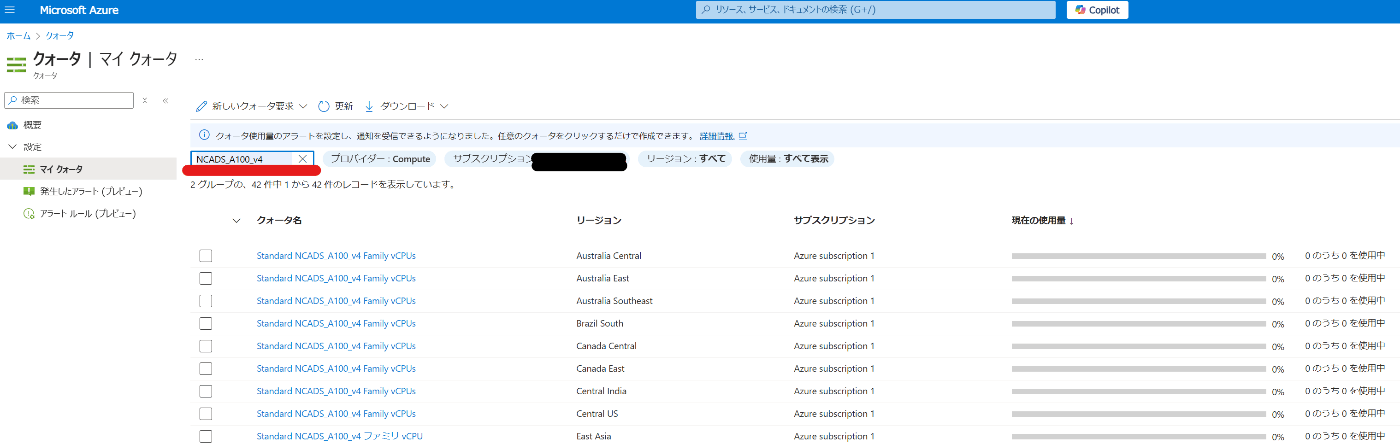This screenshot has height=444, width=1400.
Task: Sort by the クォータ名 column header
Action: [279, 220]
